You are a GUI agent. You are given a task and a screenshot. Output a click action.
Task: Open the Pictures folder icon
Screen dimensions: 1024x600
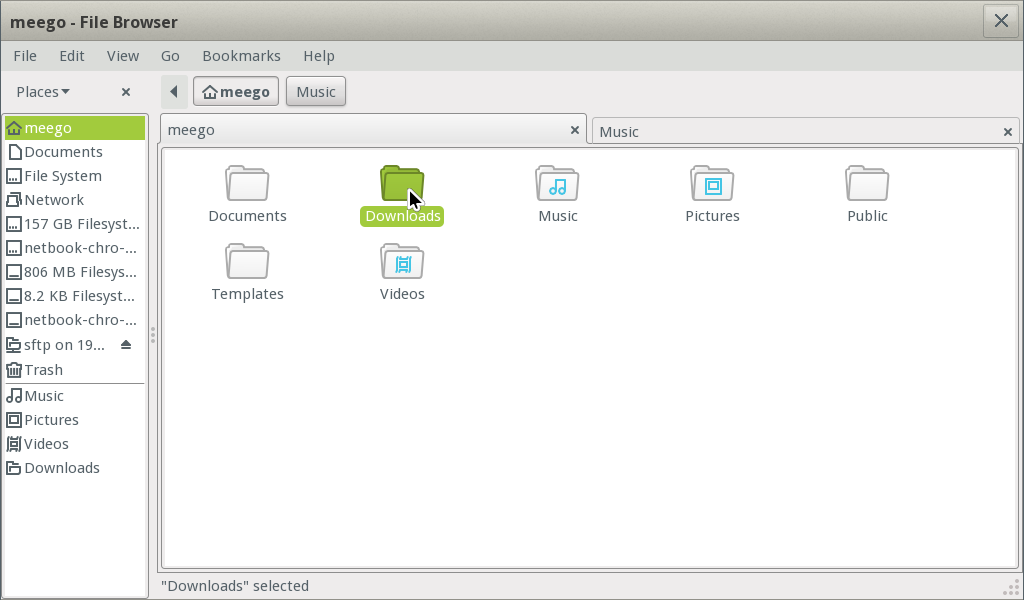712,183
